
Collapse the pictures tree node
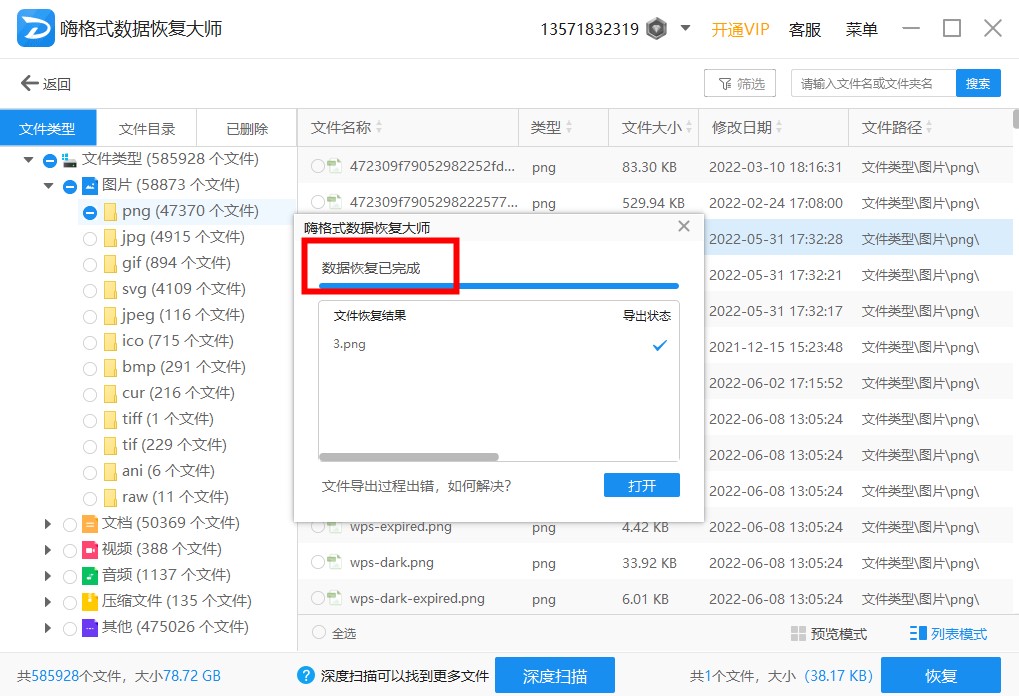tap(48, 186)
